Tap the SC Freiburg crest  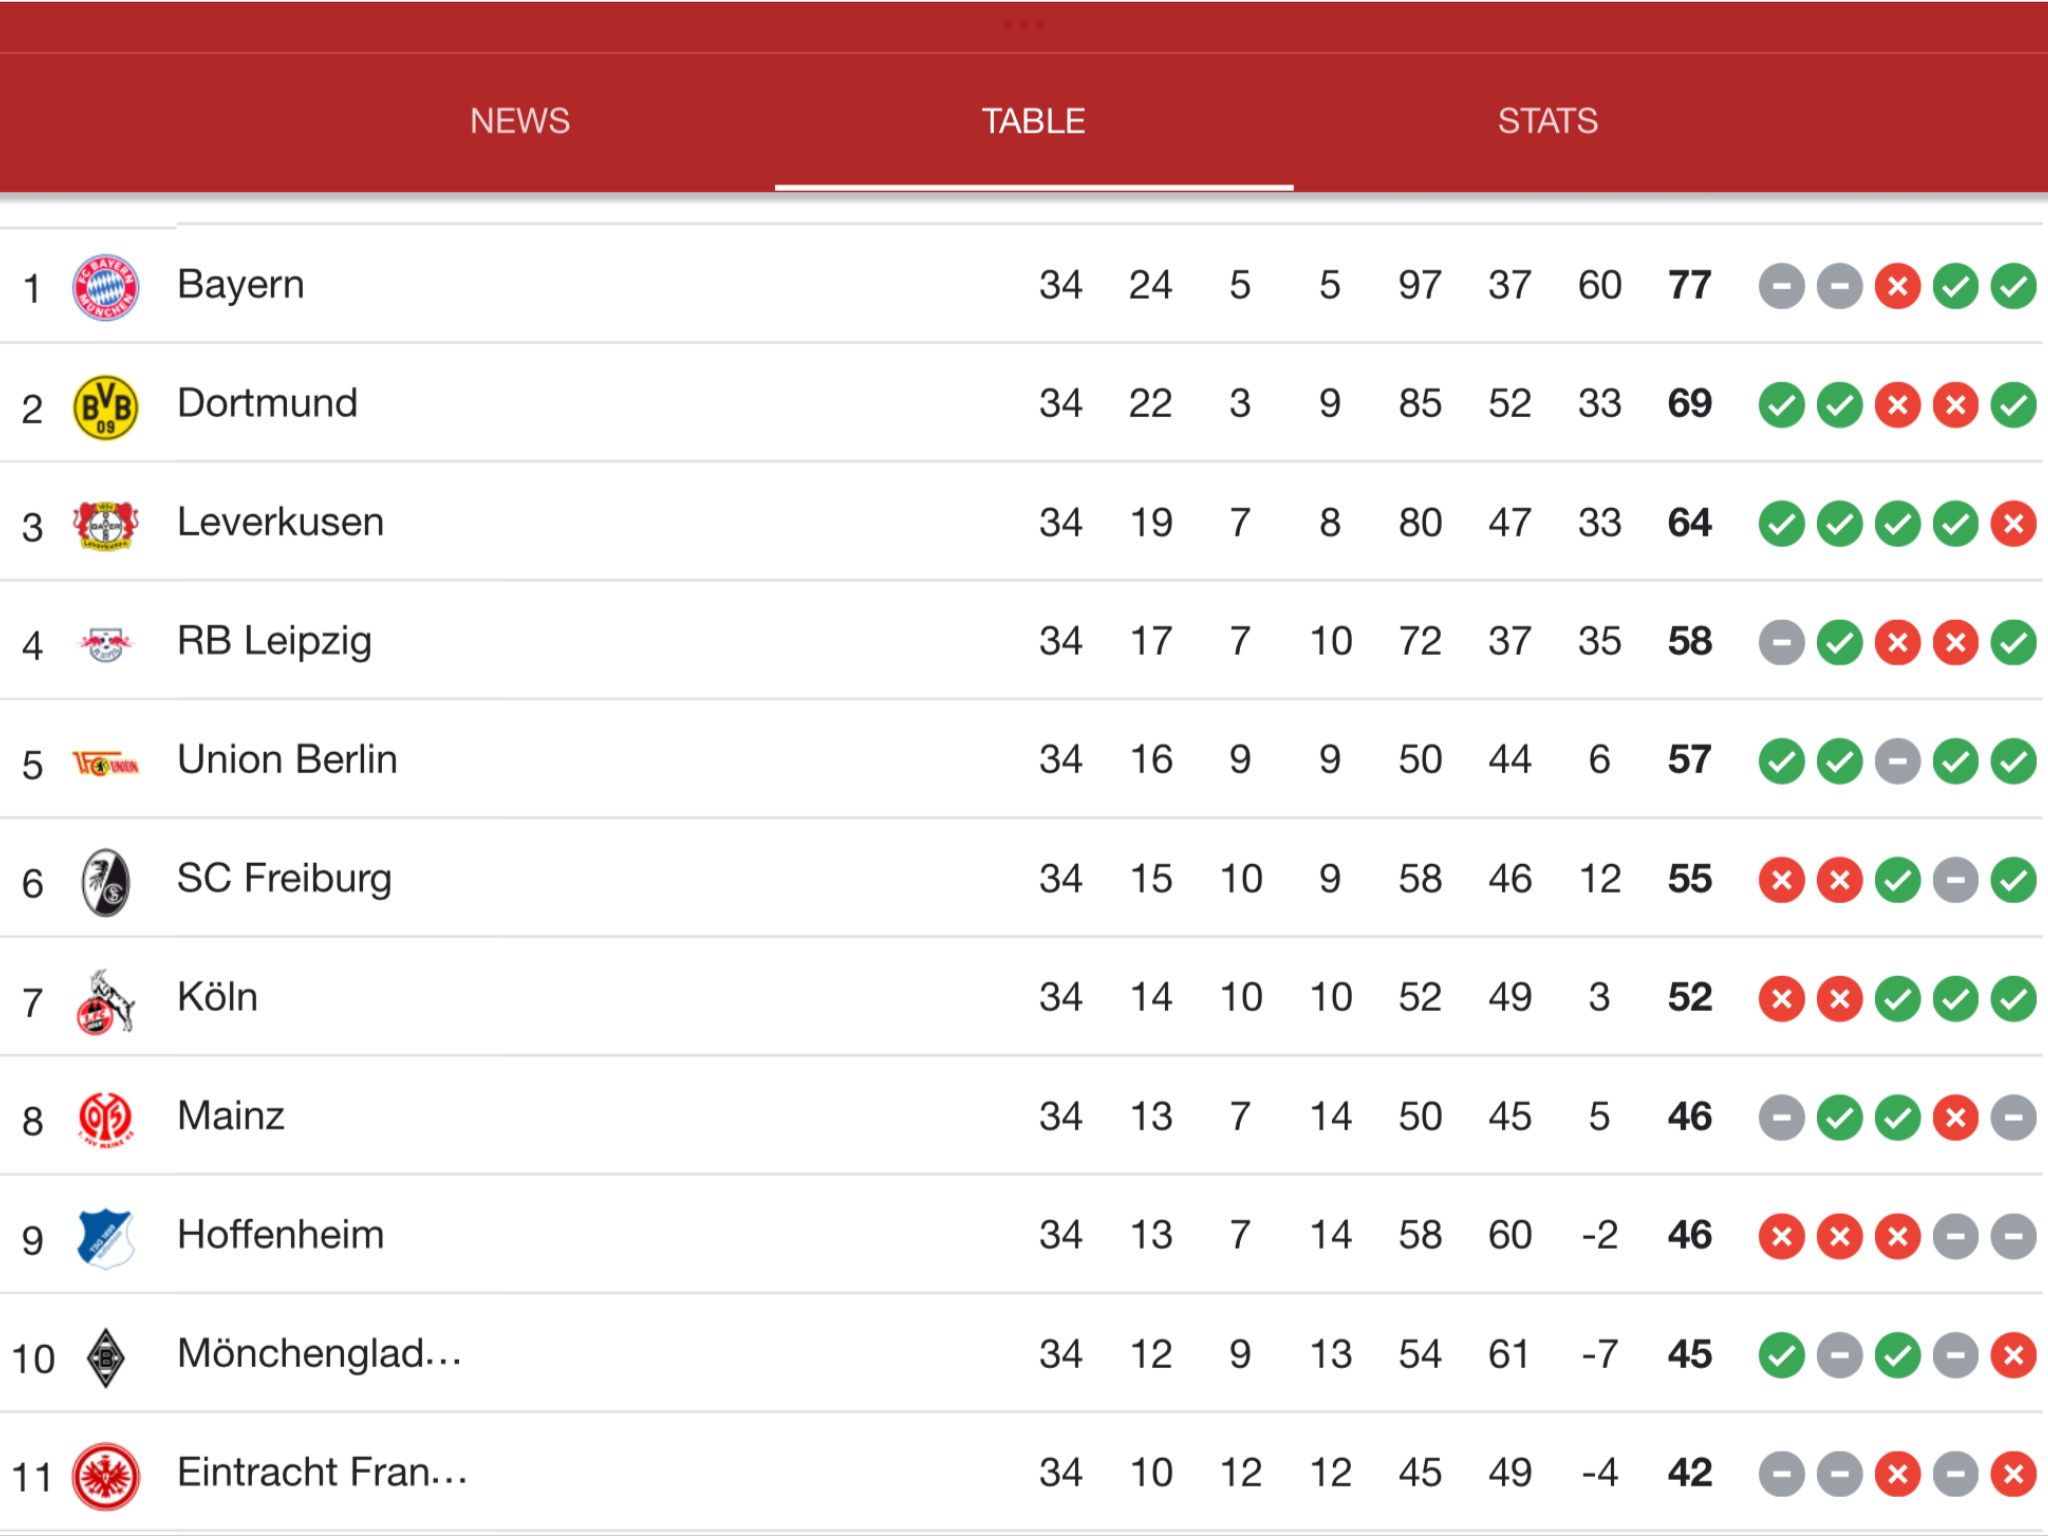tap(105, 882)
